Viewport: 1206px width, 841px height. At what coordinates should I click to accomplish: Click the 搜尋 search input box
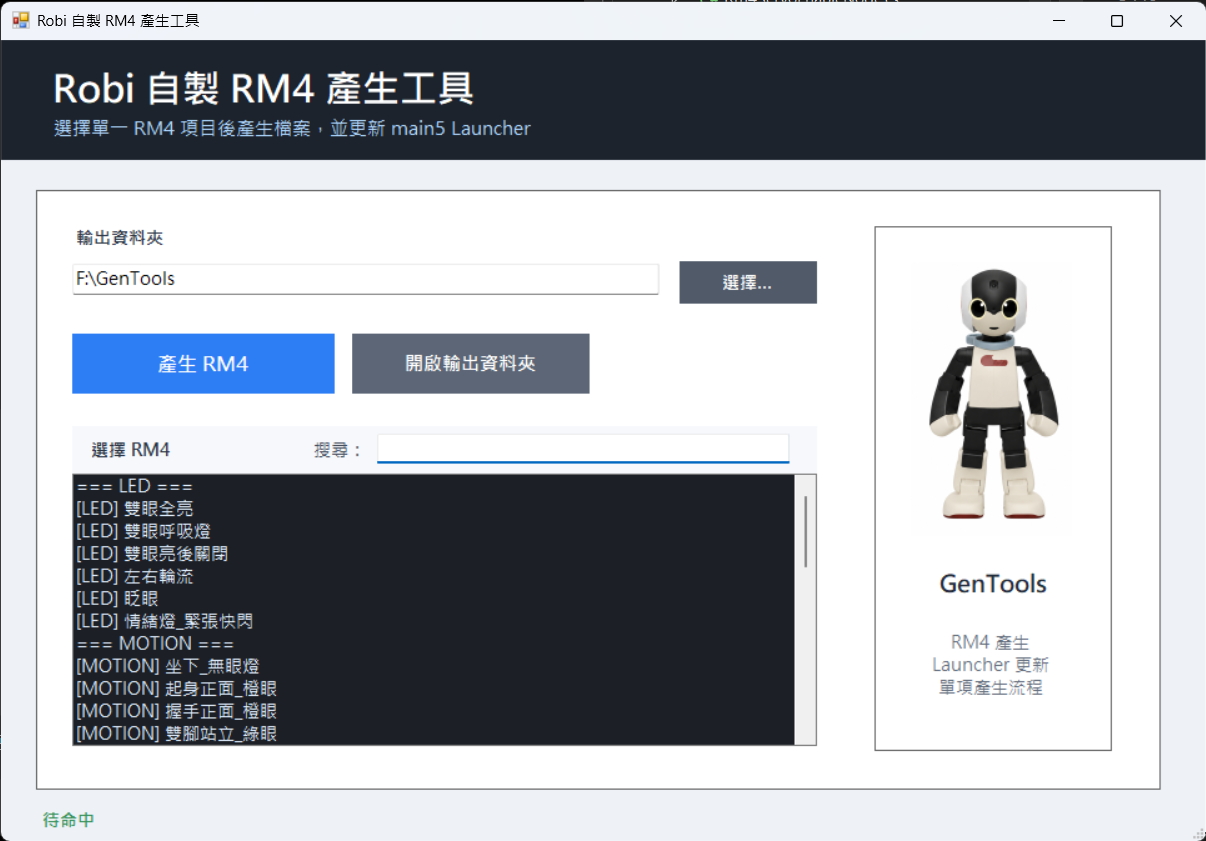point(583,449)
